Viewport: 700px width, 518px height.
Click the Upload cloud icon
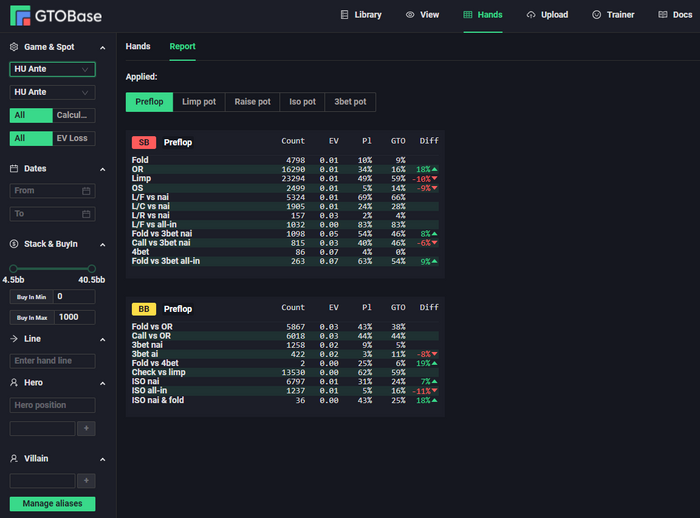click(x=531, y=15)
